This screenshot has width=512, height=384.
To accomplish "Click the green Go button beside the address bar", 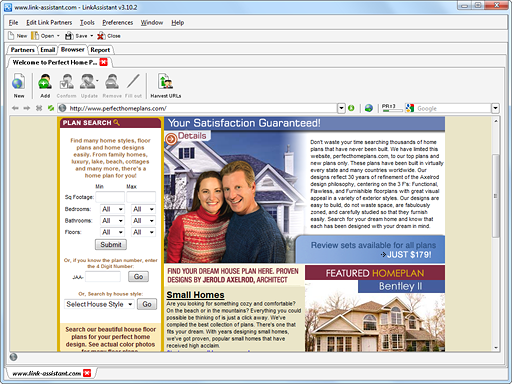I will (x=351, y=108).
